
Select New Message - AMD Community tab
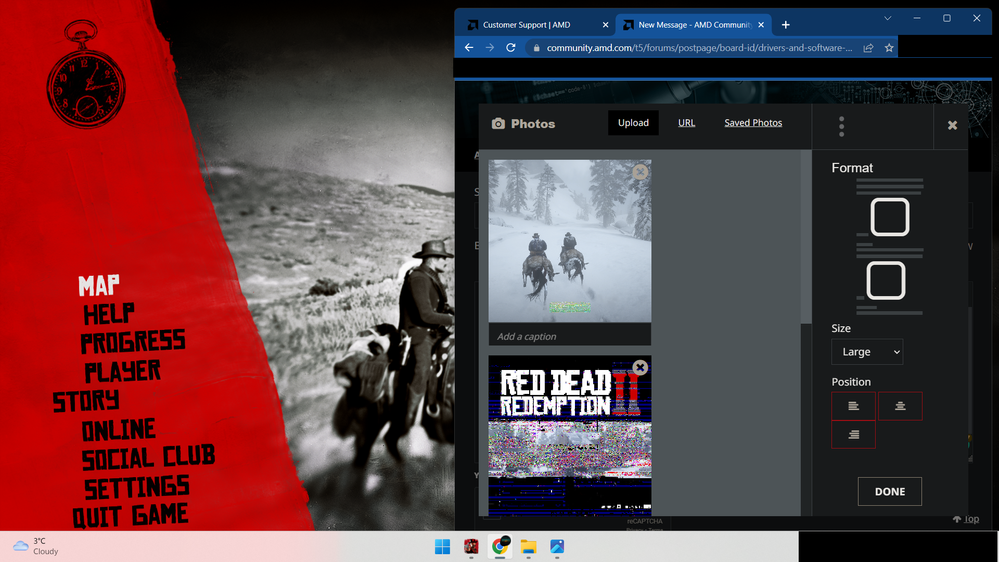694,25
